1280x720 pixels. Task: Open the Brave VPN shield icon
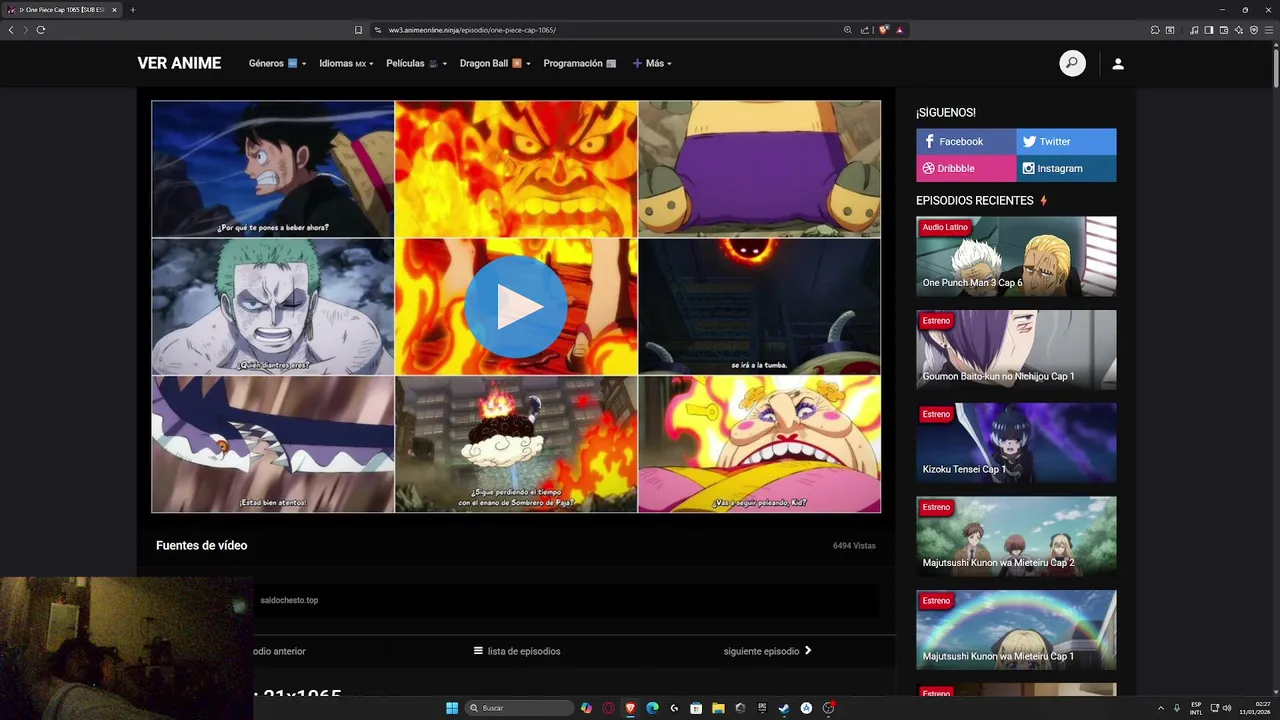point(1254,30)
